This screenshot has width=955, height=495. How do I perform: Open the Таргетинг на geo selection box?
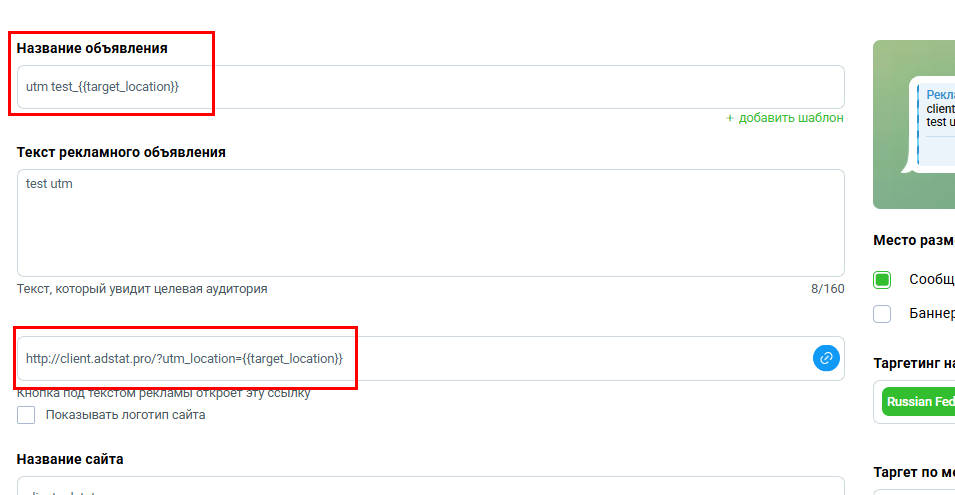pos(914,402)
